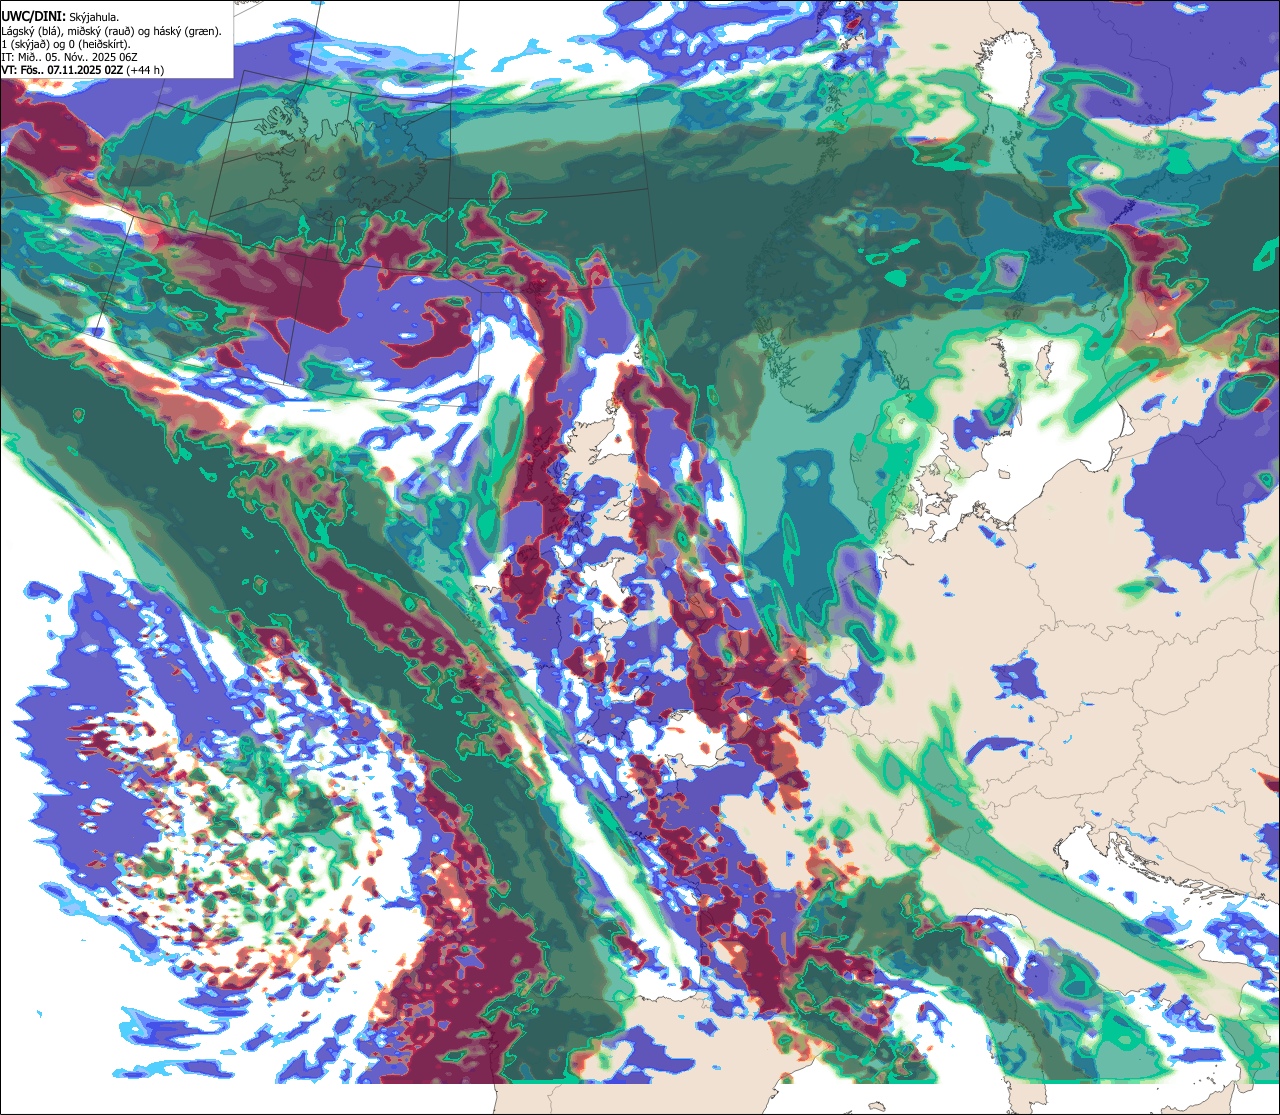1280x1115 pixels.
Task: Click the 'VT: Fös.. 07.11.2025 02Z' valid time
Action: tap(62, 71)
